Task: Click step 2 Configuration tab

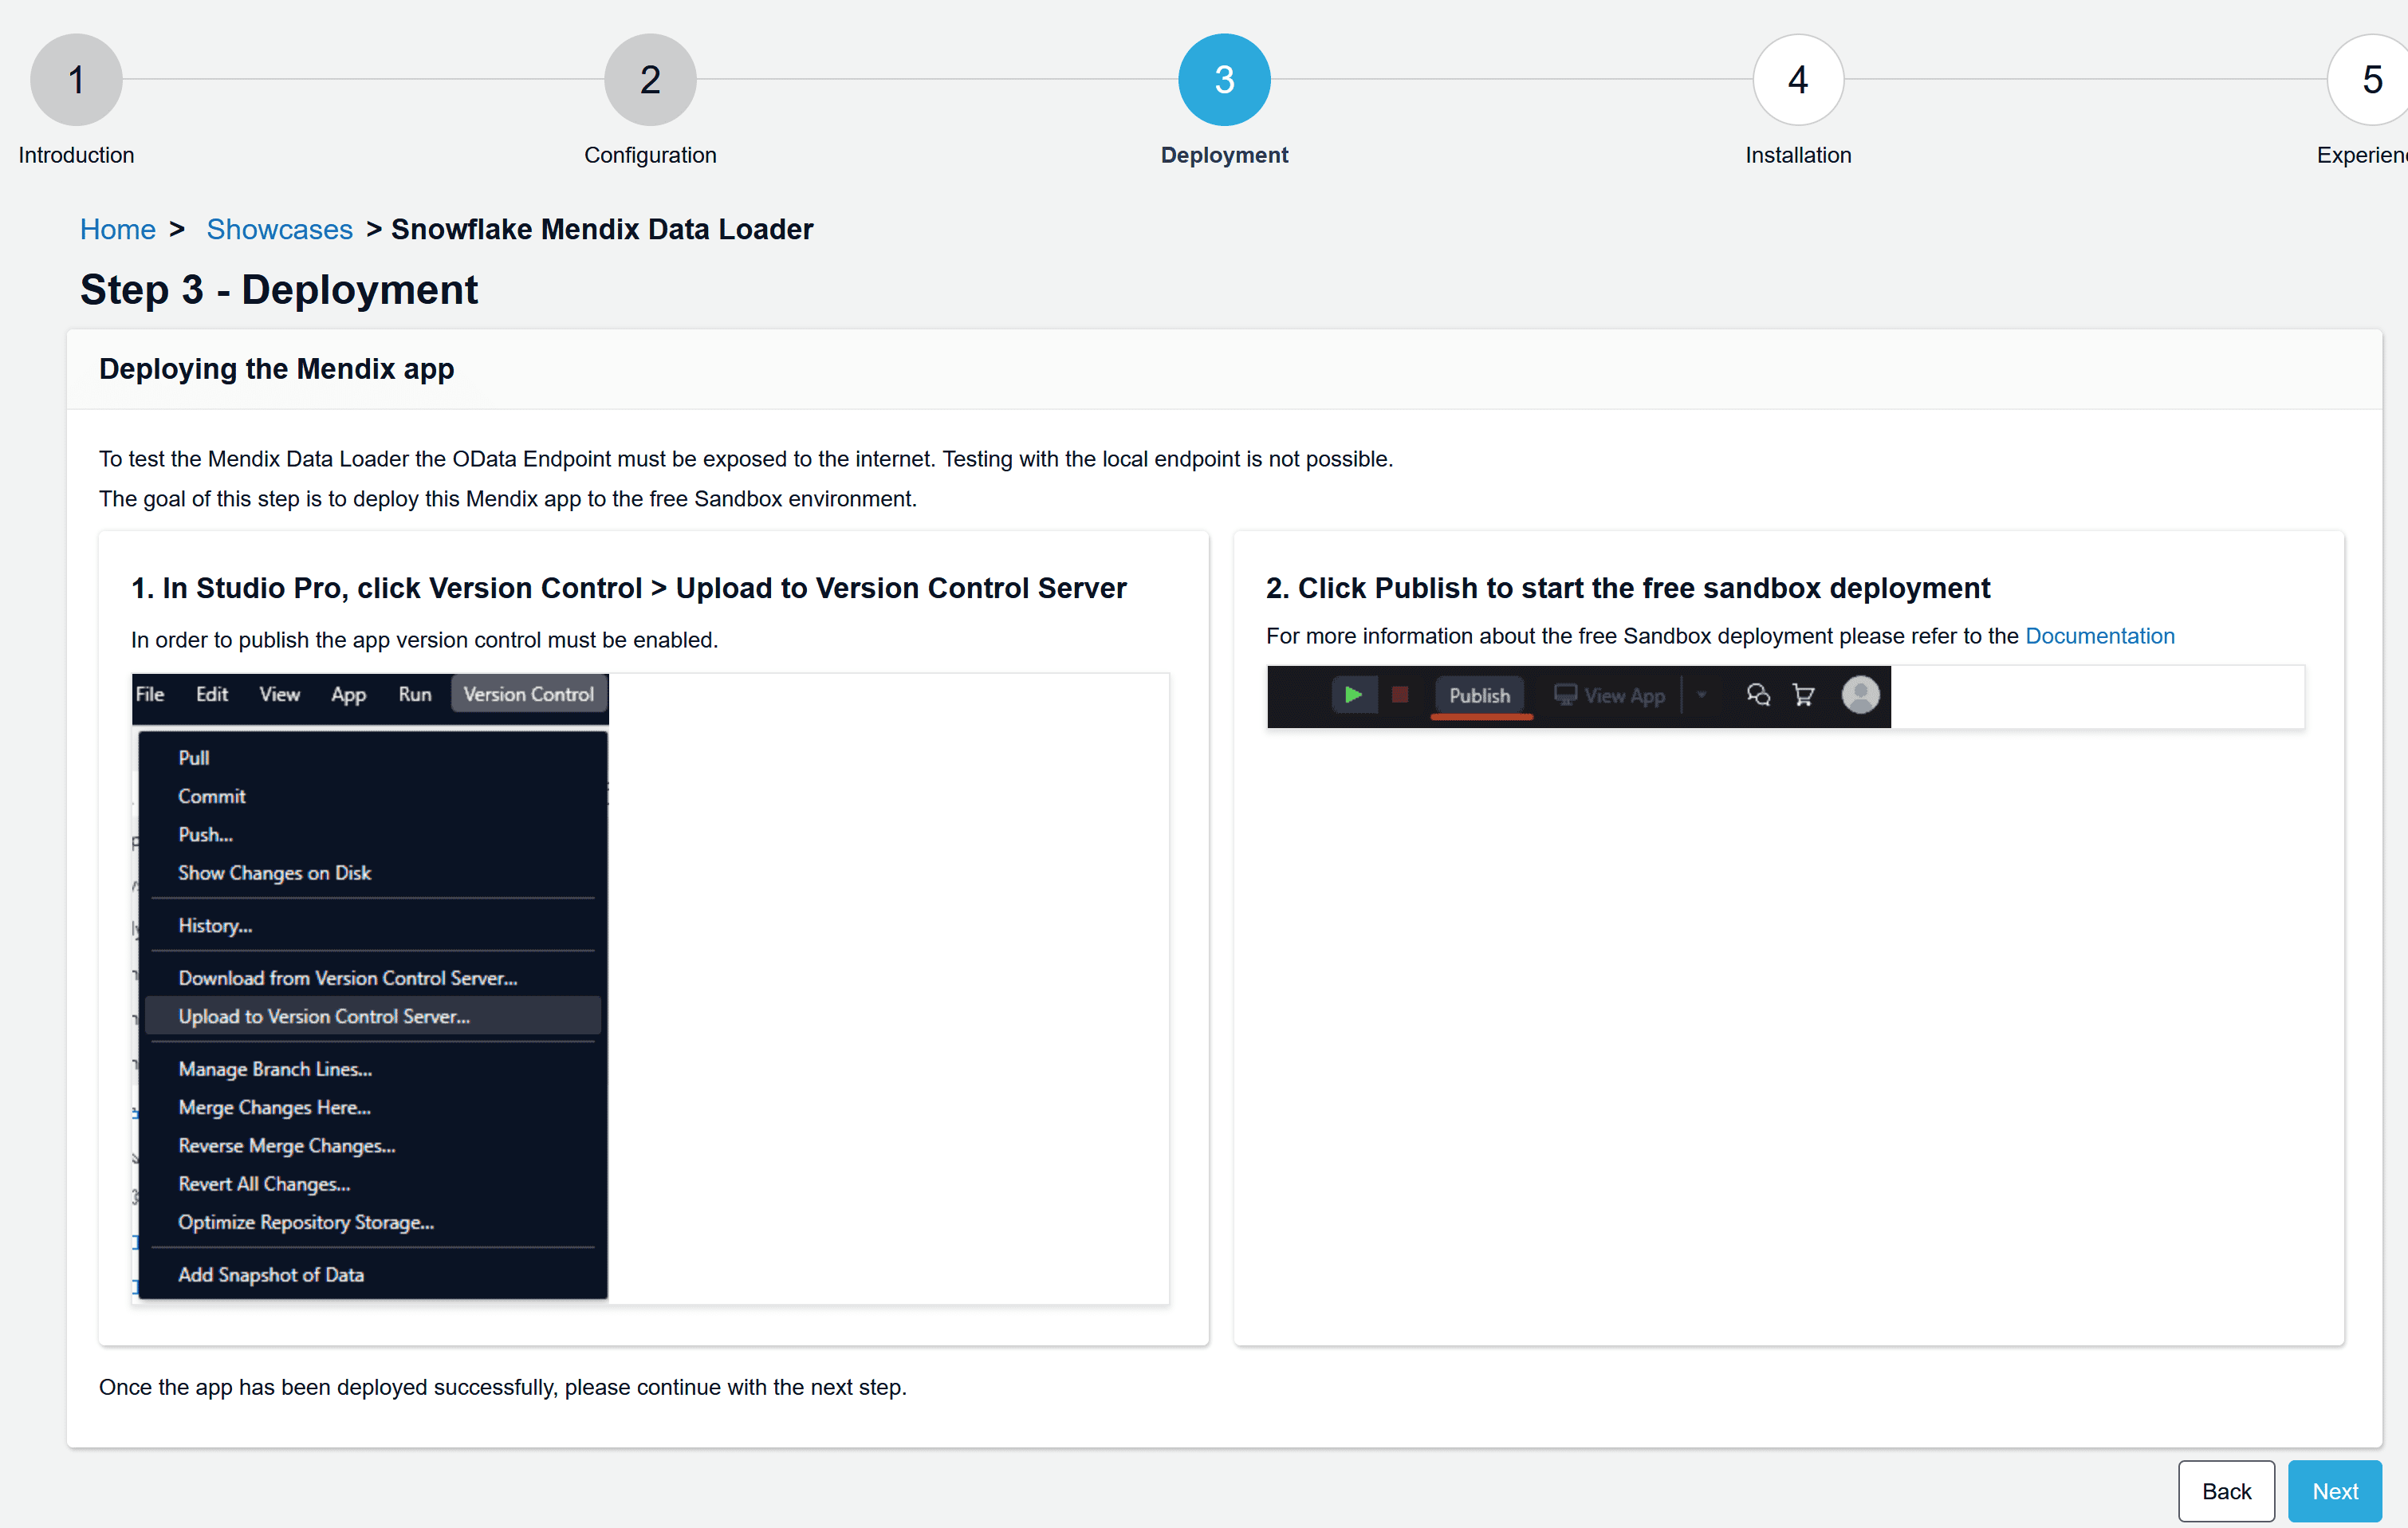Action: 651,77
